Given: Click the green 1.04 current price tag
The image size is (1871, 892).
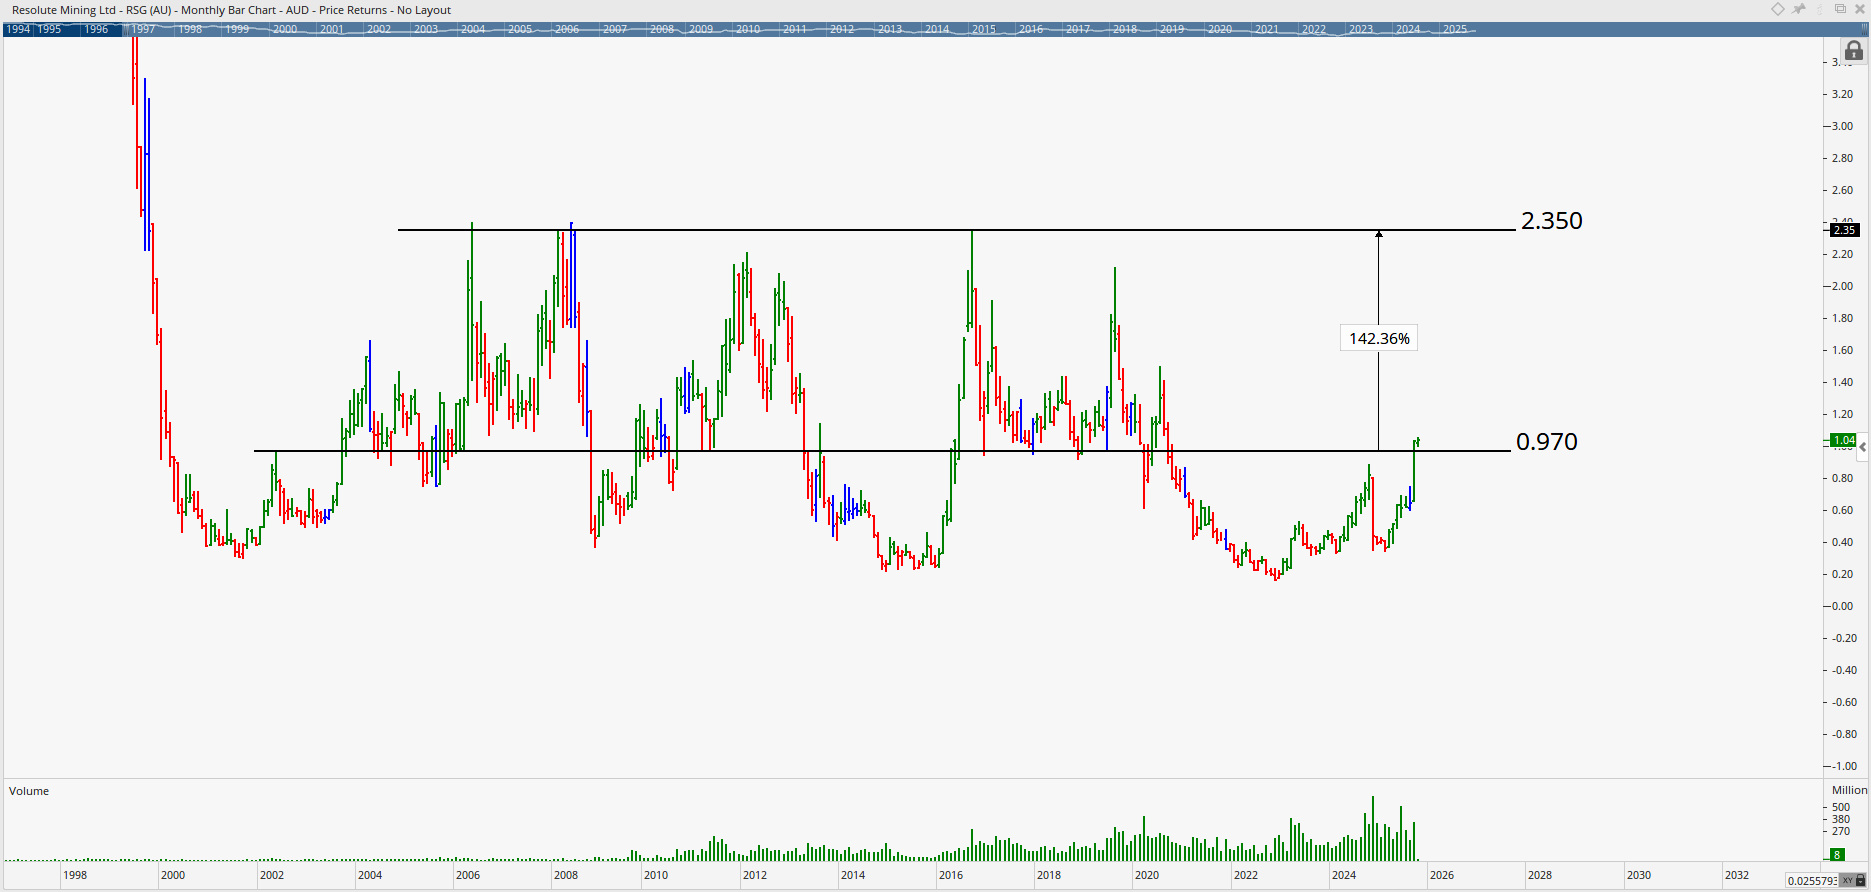Looking at the screenshot, I should (x=1842, y=440).
